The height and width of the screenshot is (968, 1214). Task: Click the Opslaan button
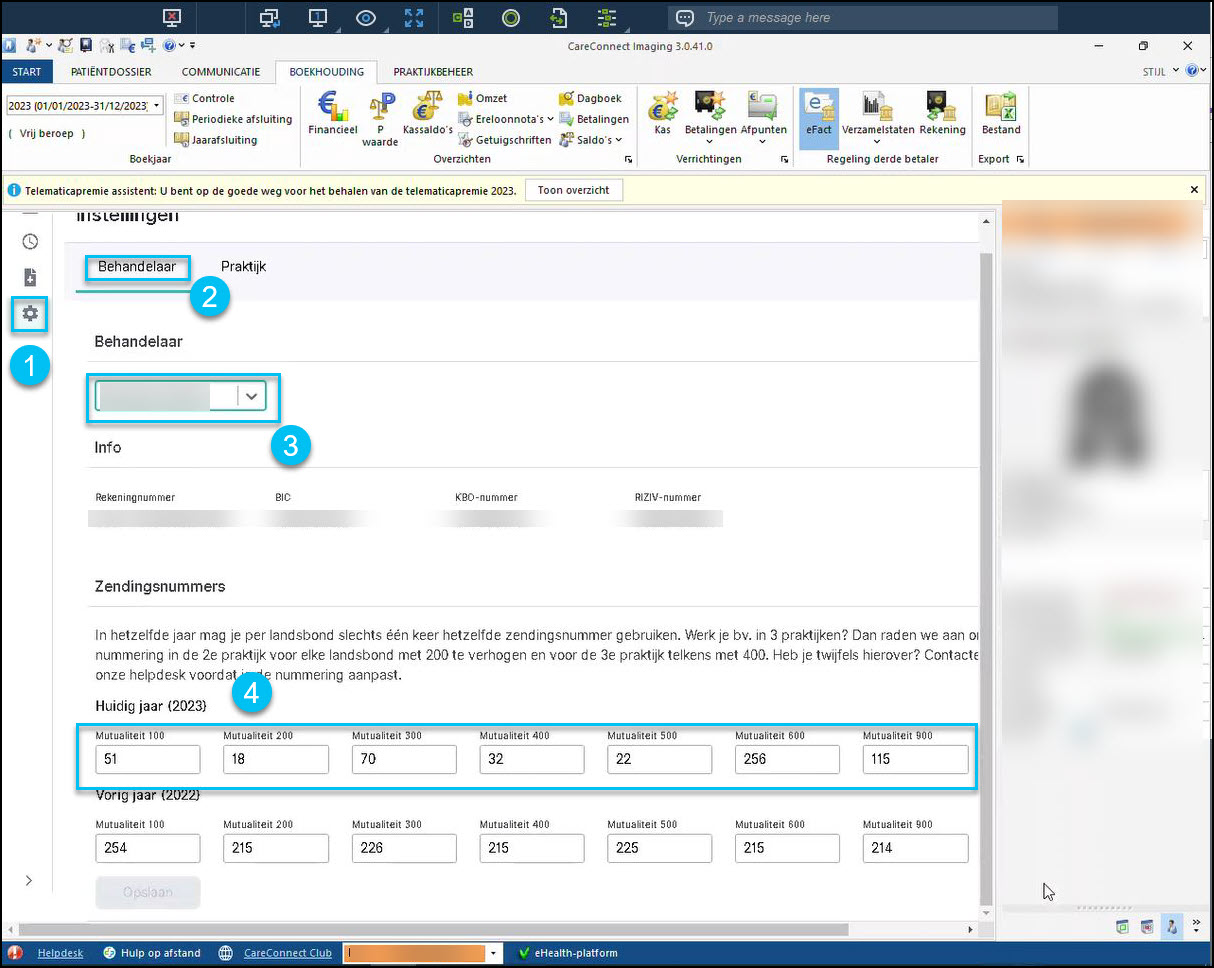(148, 892)
